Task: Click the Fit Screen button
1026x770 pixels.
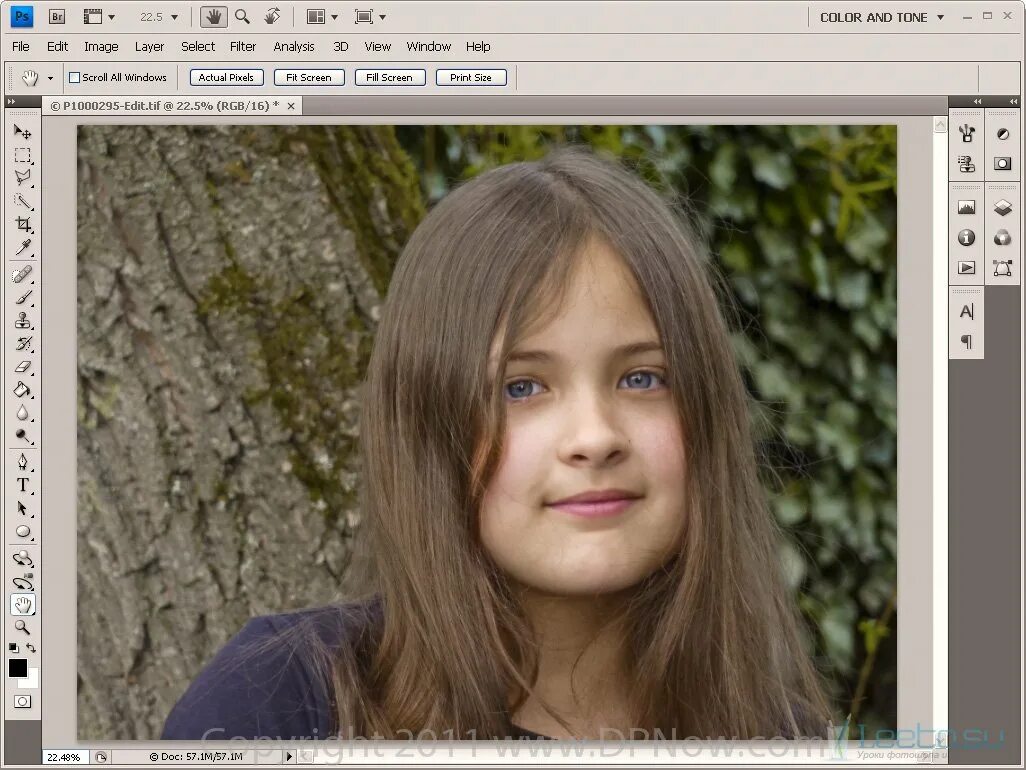Action: [x=309, y=77]
